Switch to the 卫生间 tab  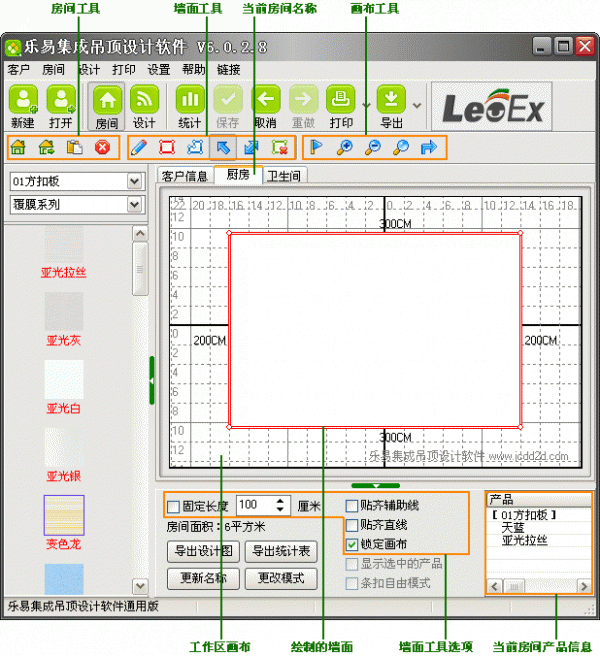pyautogui.click(x=285, y=176)
